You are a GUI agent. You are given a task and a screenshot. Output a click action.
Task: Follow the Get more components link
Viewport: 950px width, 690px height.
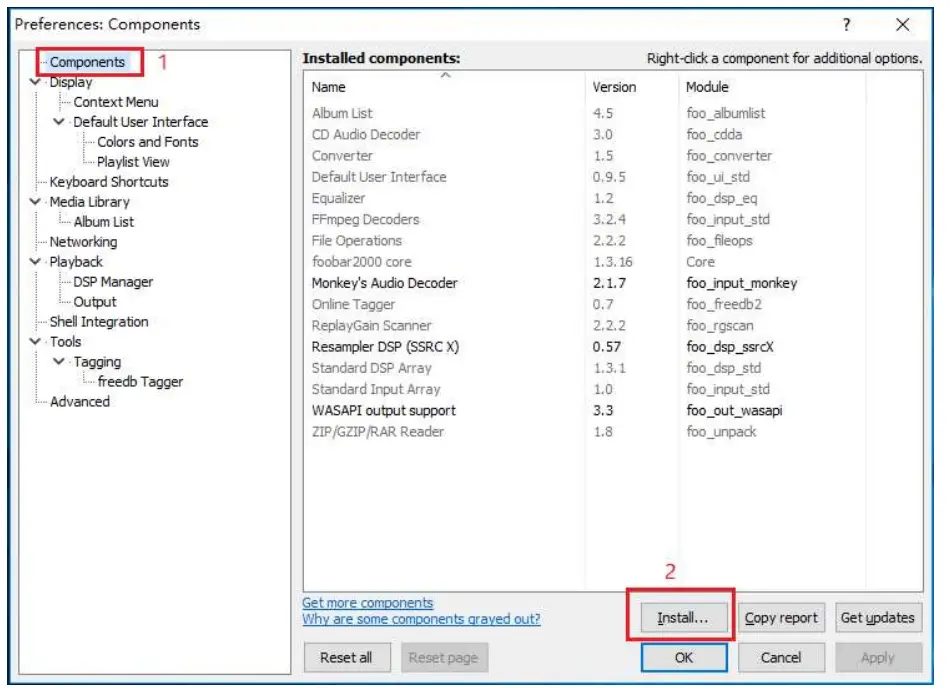coord(368,603)
